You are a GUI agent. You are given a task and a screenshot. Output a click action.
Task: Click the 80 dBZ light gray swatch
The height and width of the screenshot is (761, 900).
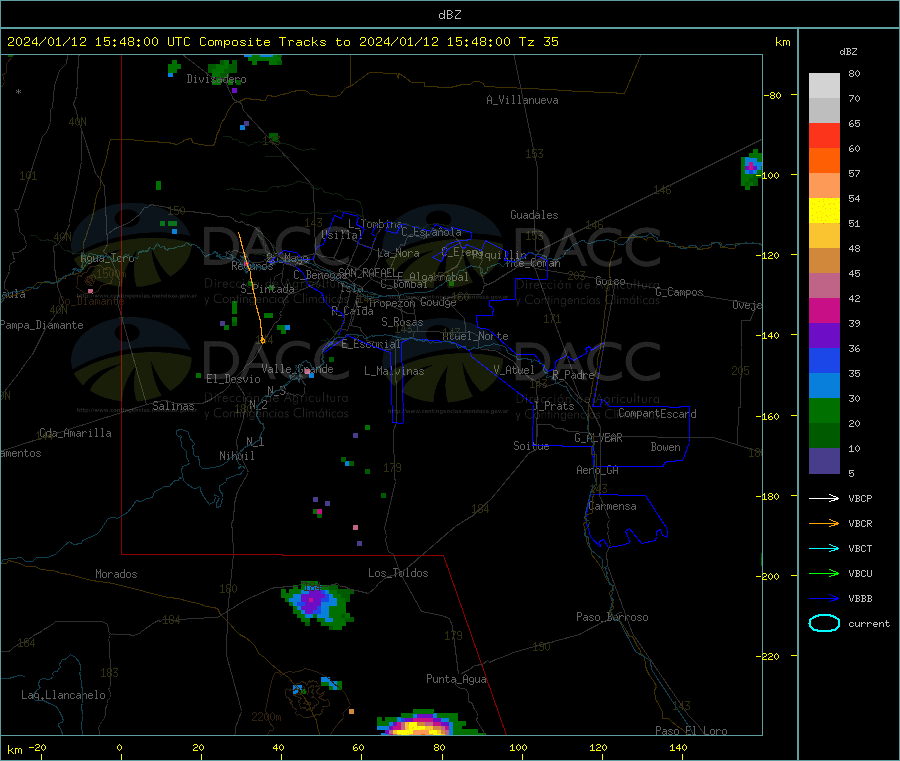click(824, 86)
